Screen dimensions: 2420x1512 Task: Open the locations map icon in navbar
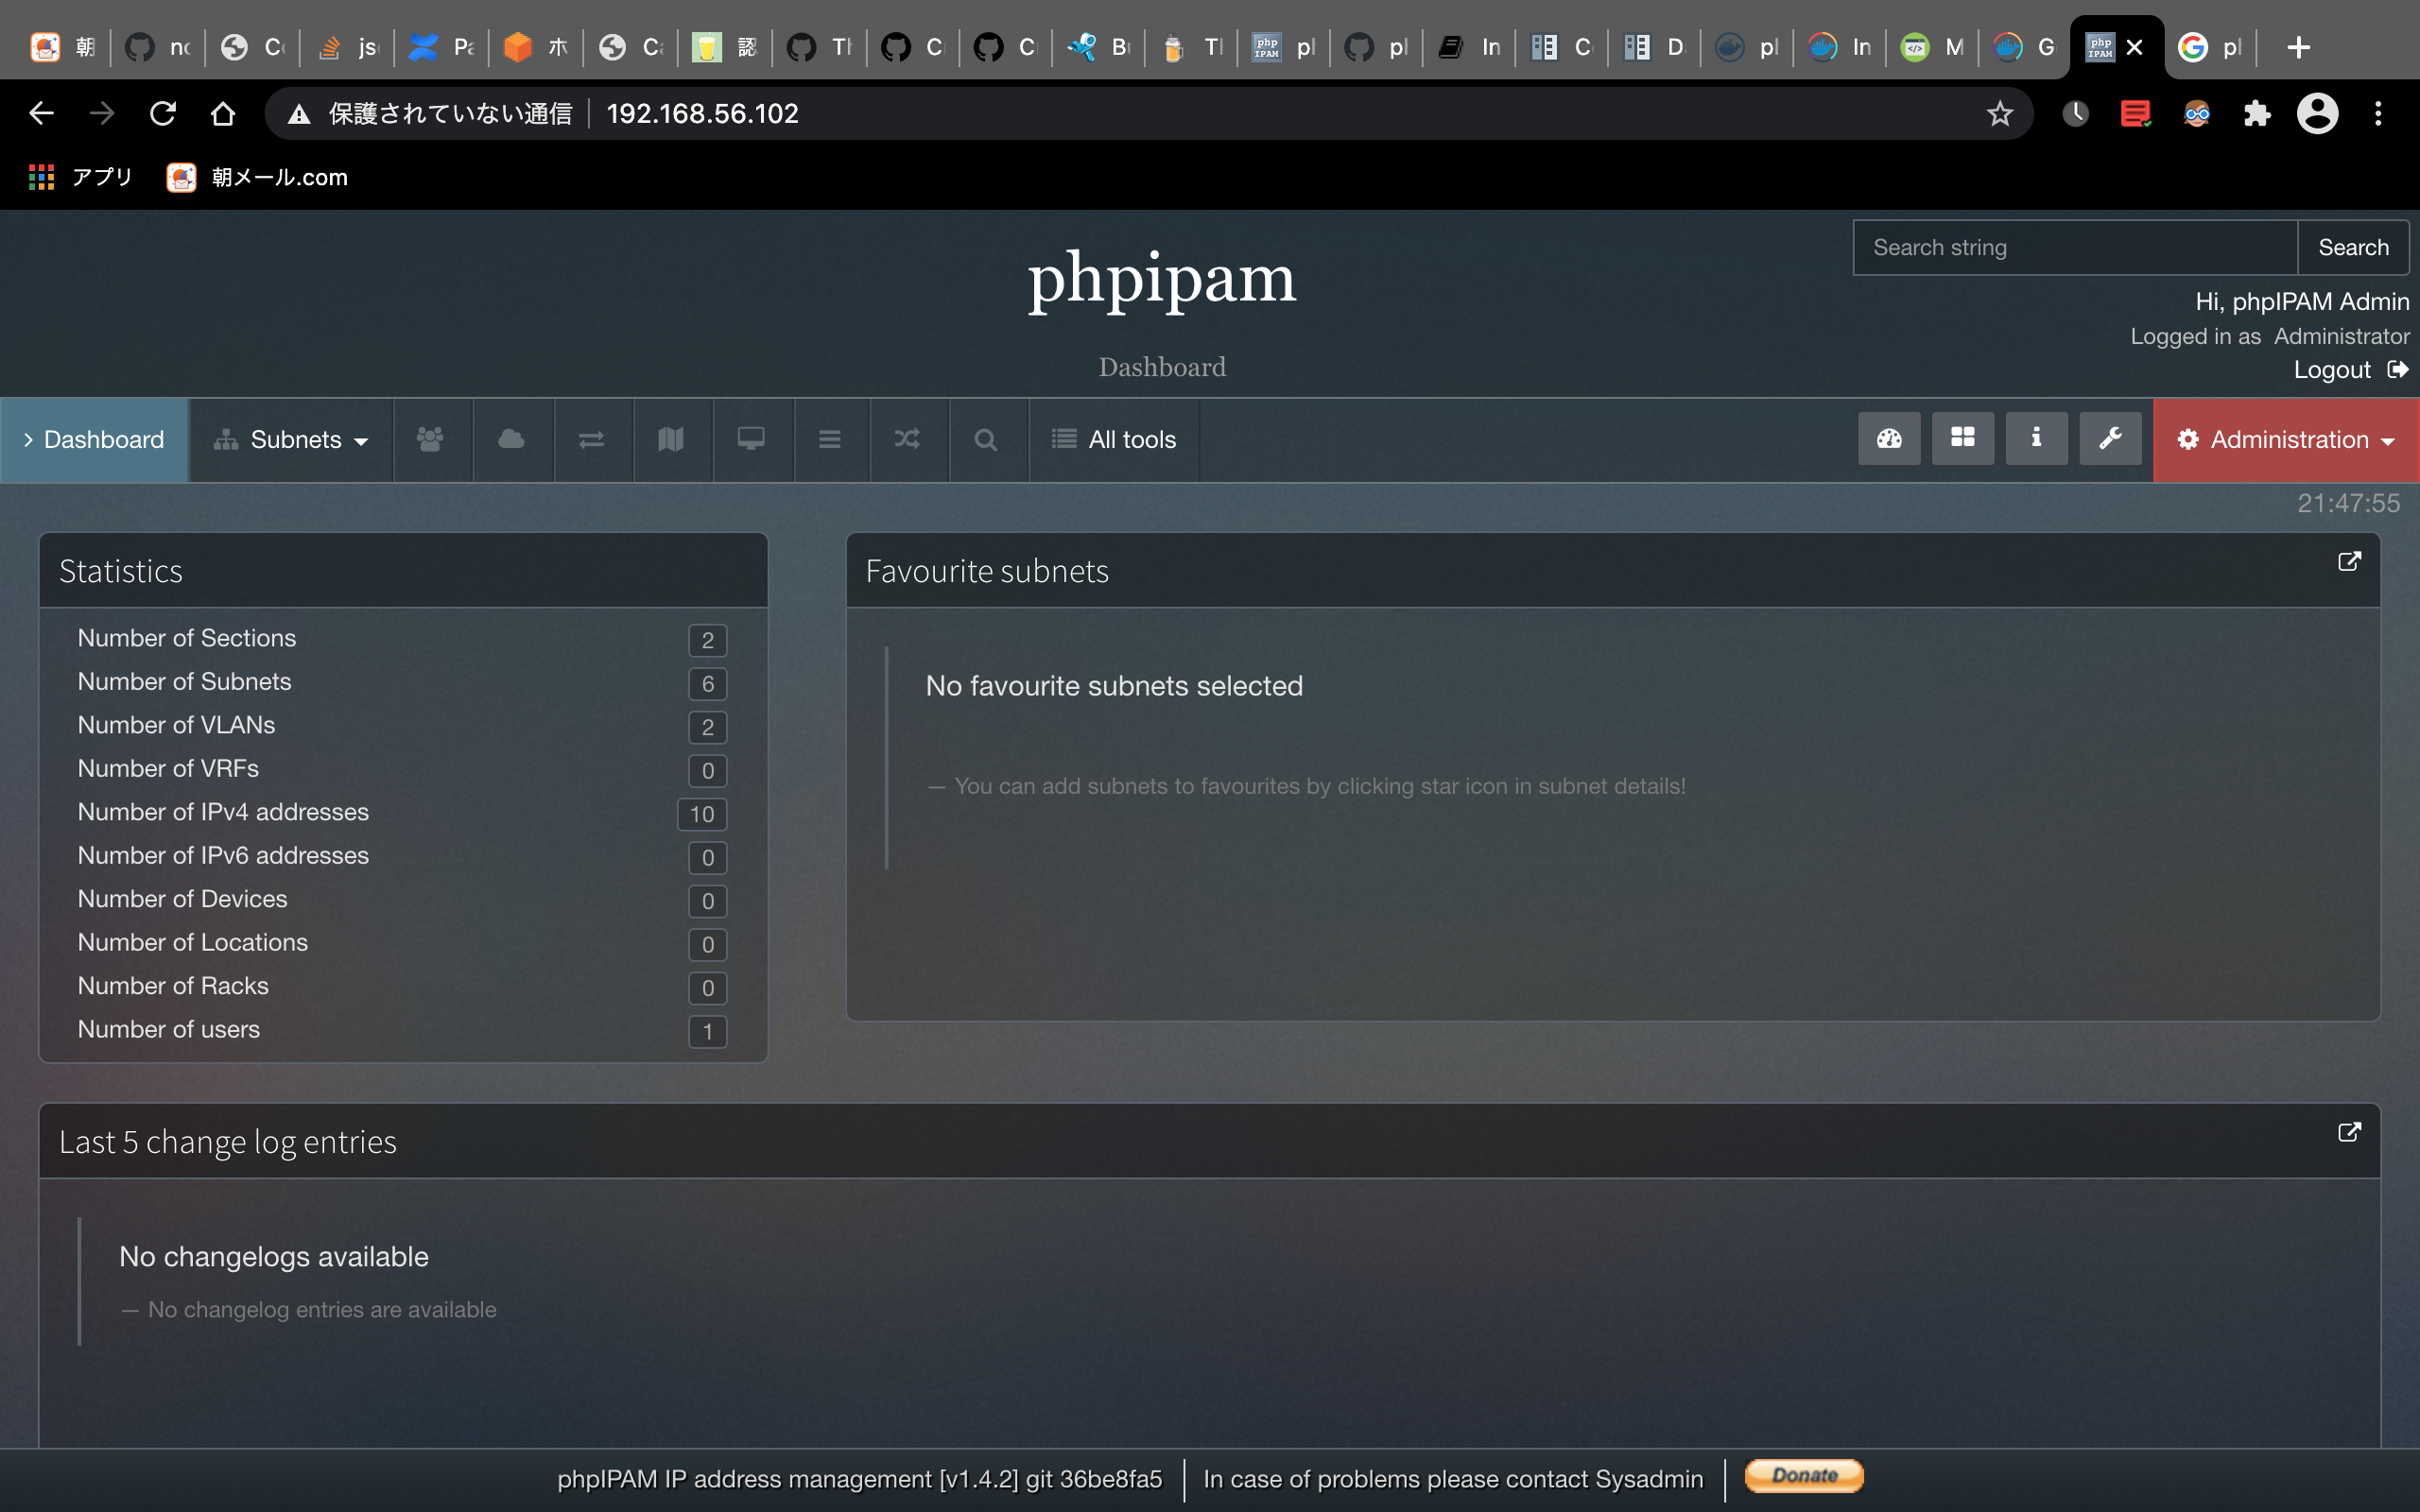point(671,439)
